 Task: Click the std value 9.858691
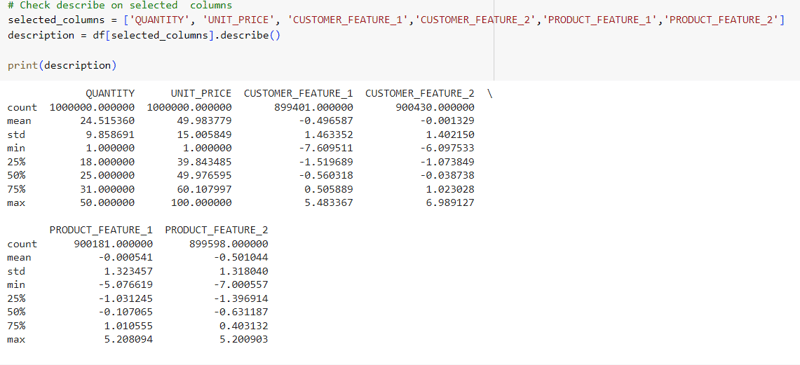110,135
